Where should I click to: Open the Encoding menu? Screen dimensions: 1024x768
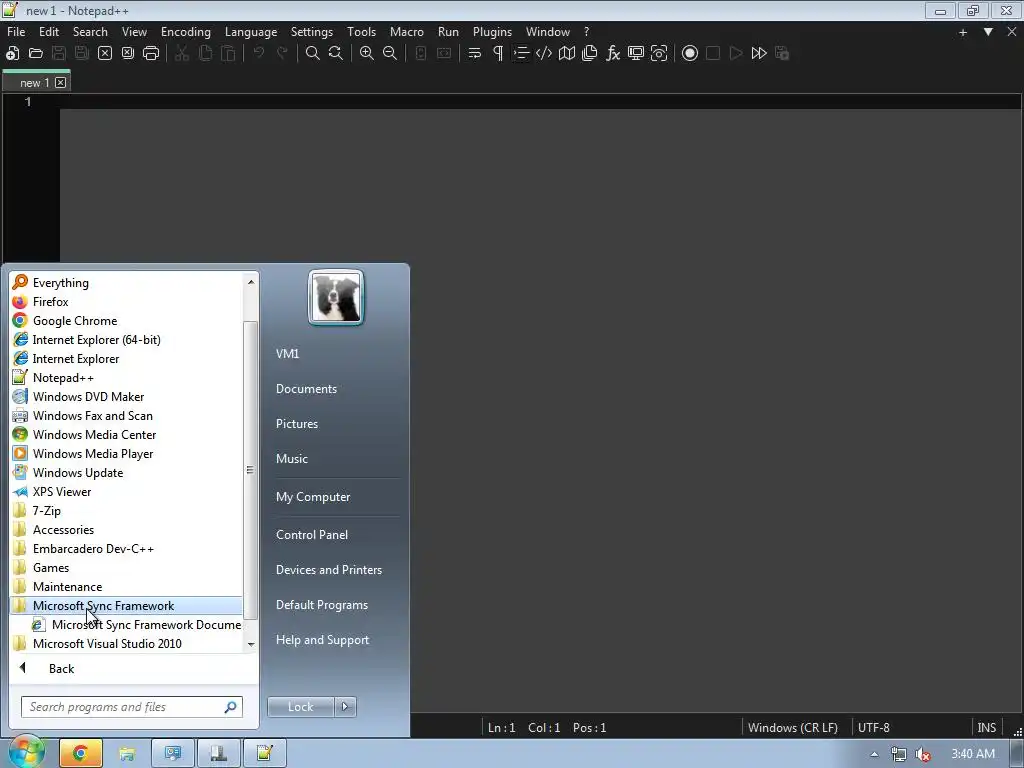tap(186, 31)
